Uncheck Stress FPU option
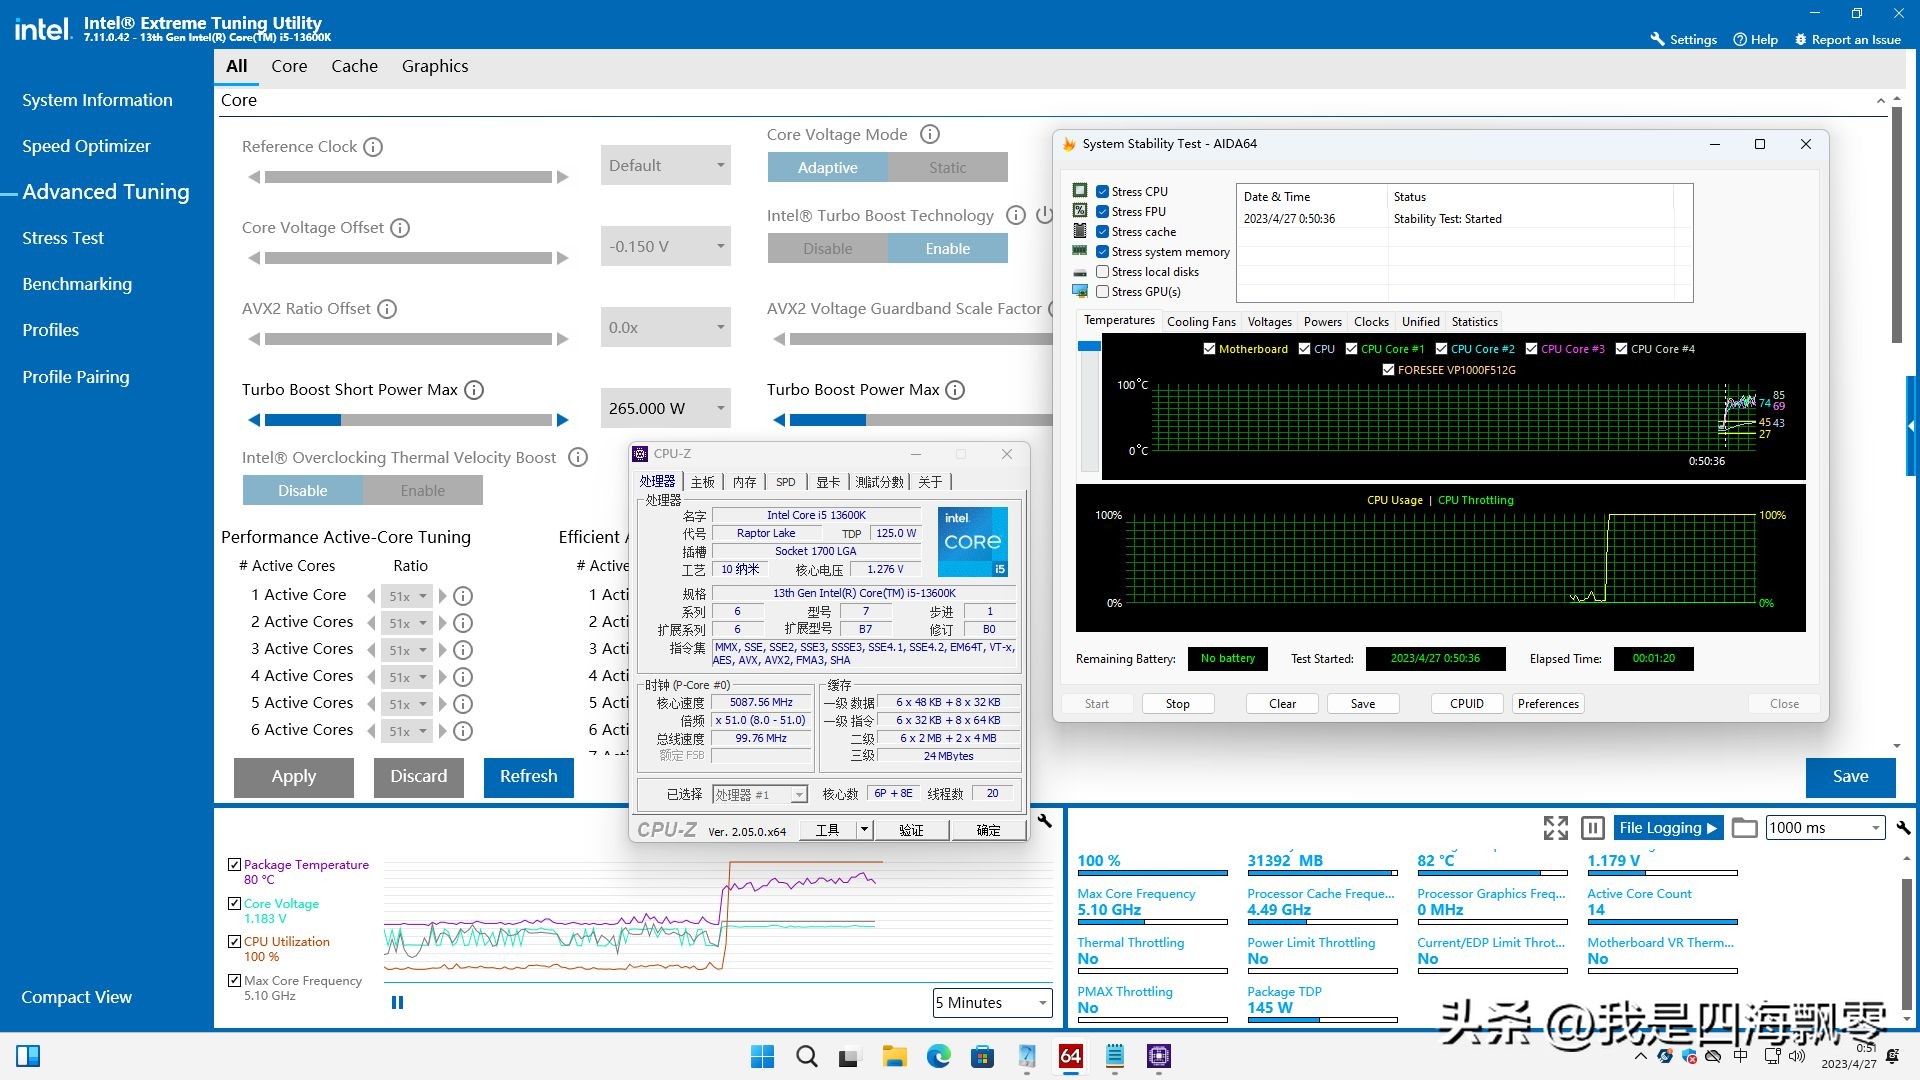1920x1080 pixels. click(x=1102, y=212)
